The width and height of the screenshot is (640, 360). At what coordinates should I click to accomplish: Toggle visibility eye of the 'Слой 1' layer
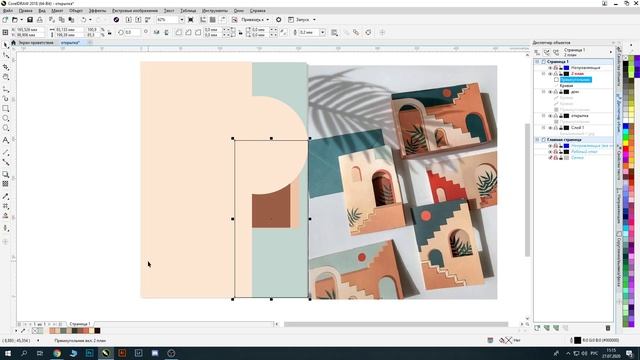(x=550, y=128)
